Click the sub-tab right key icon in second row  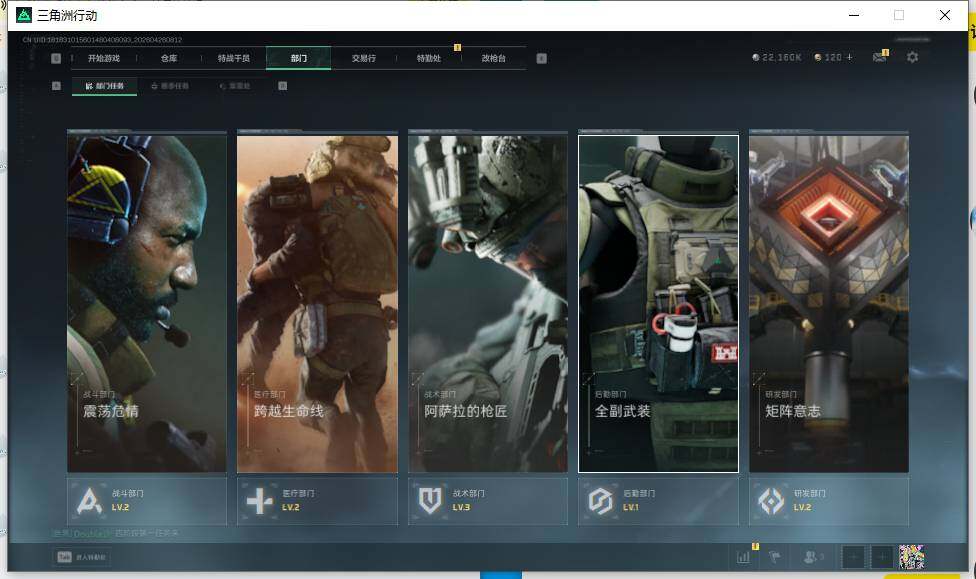coord(283,86)
